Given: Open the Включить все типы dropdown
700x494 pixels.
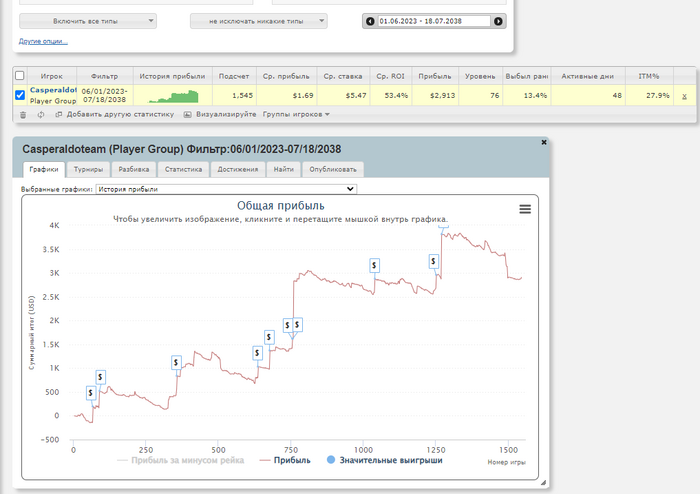Looking at the screenshot, I should (x=88, y=21).
